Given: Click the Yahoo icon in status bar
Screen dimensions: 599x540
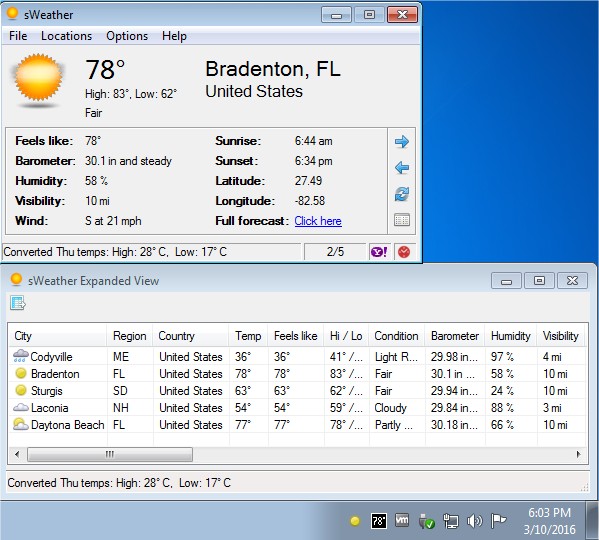Looking at the screenshot, I should [379, 252].
